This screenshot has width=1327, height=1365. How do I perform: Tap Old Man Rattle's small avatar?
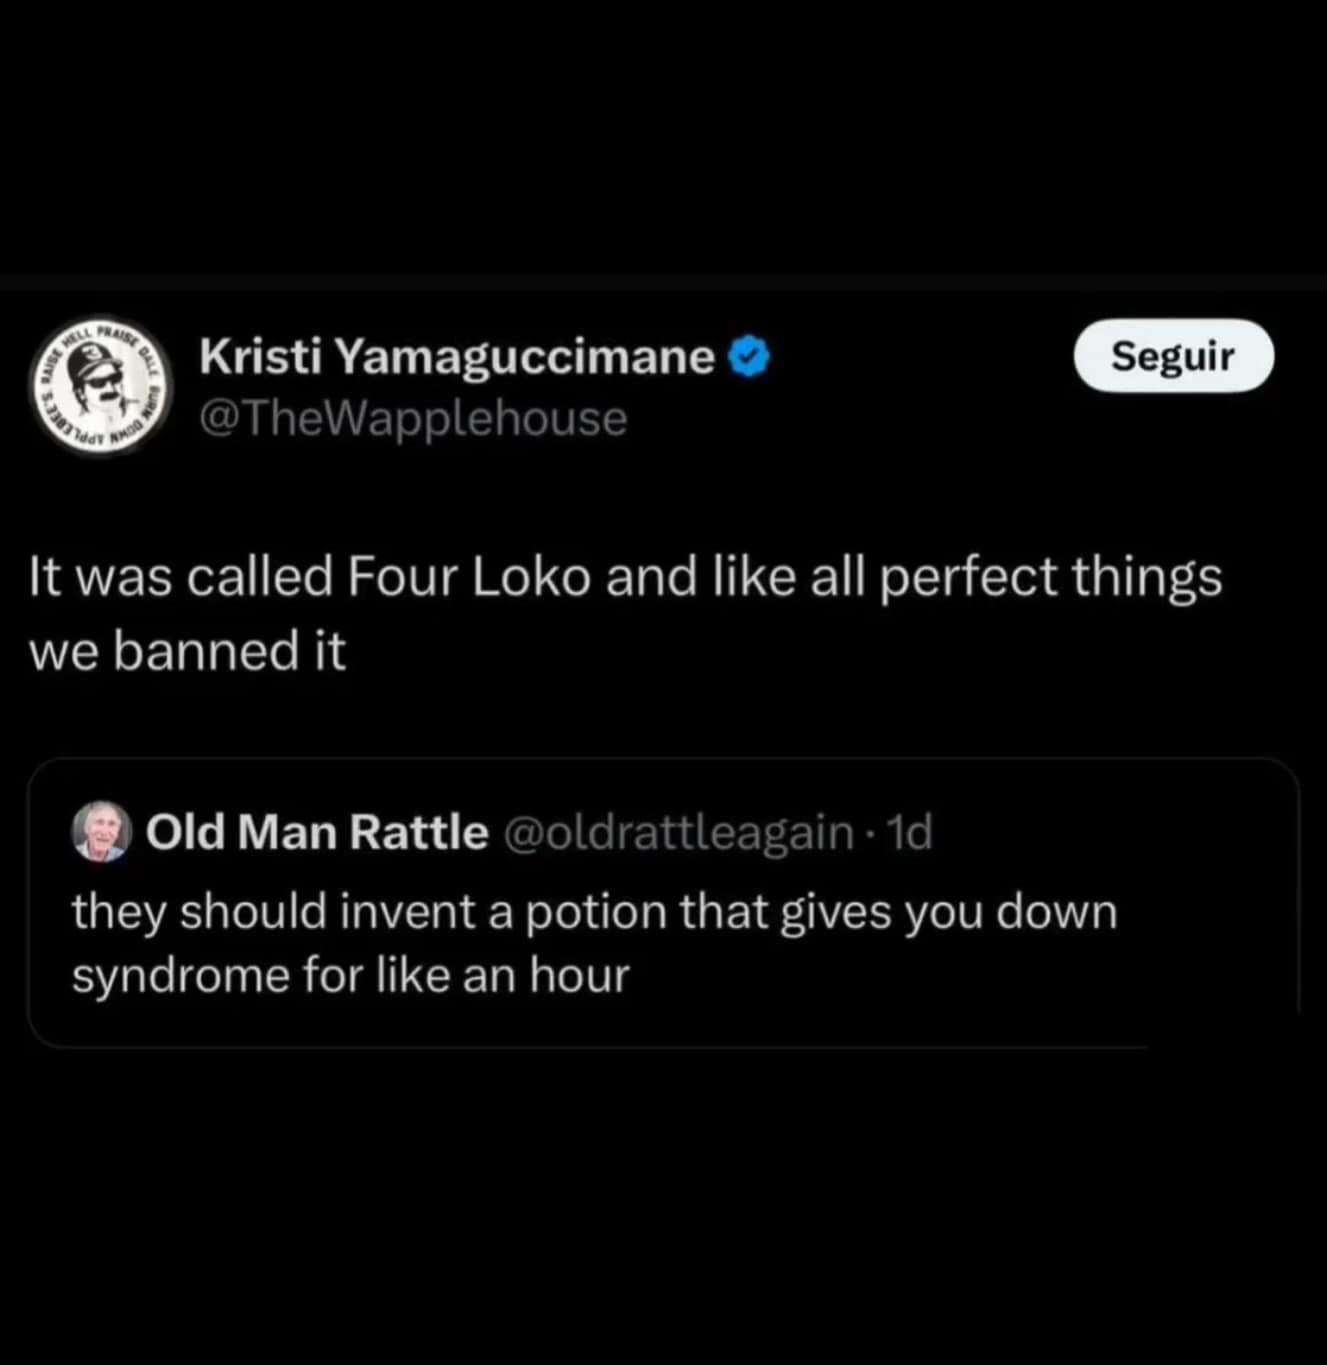[102, 831]
